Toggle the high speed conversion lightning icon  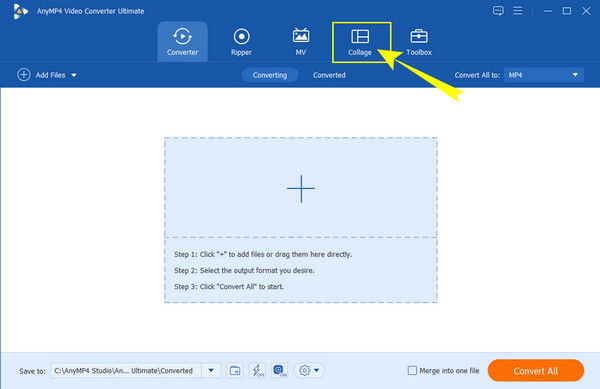click(x=257, y=370)
